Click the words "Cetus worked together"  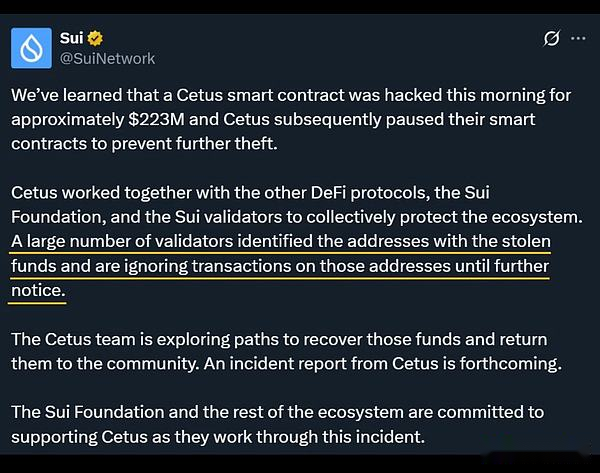click(x=101, y=192)
